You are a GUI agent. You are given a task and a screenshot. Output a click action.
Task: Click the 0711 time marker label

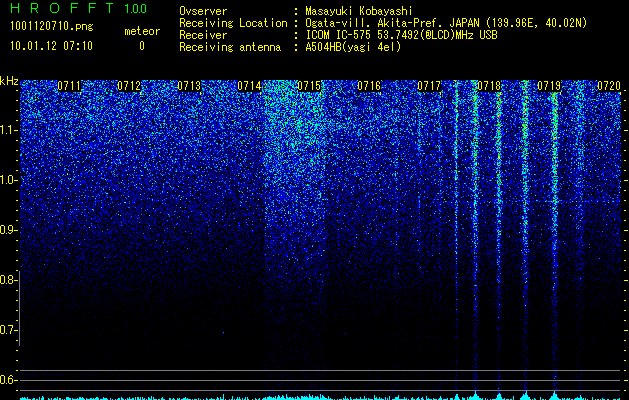tap(69, 86)
